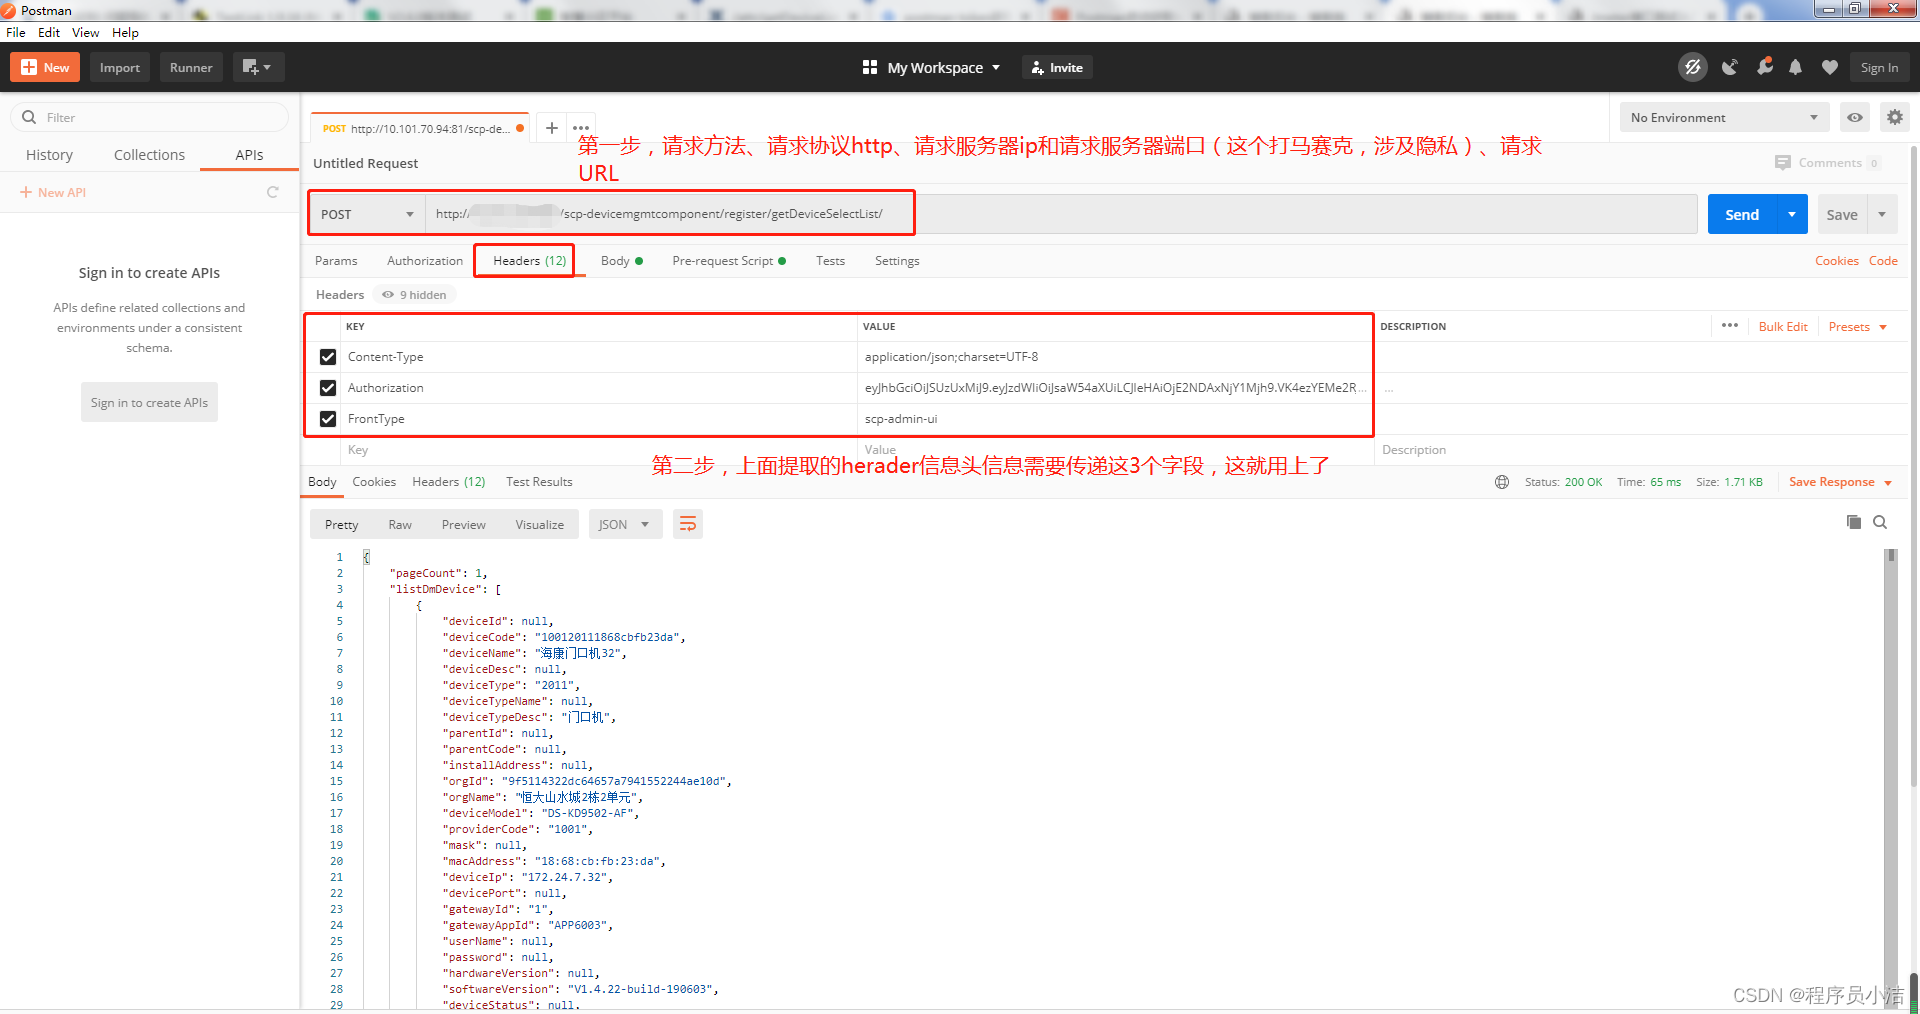
Task: Click the New request plus button
Action: tap(45, 67)
